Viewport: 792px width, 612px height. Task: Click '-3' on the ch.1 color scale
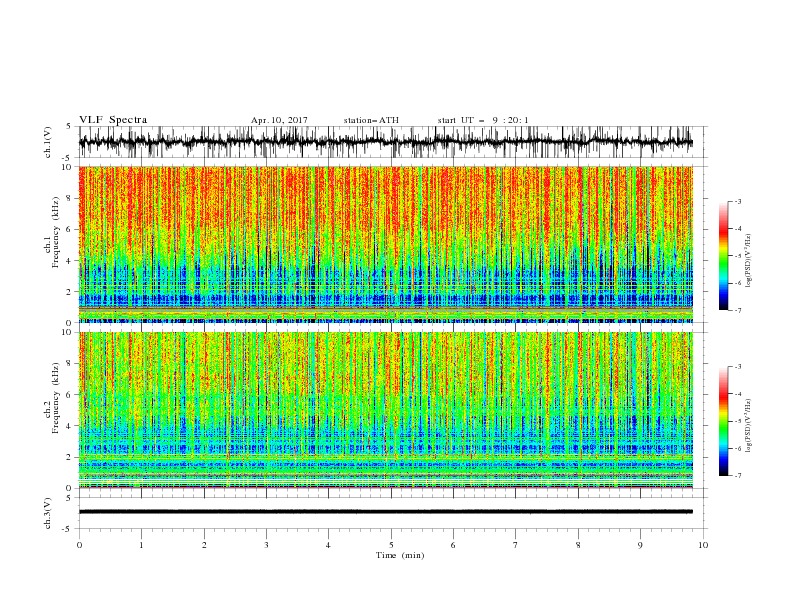click(x=738, y=201)
